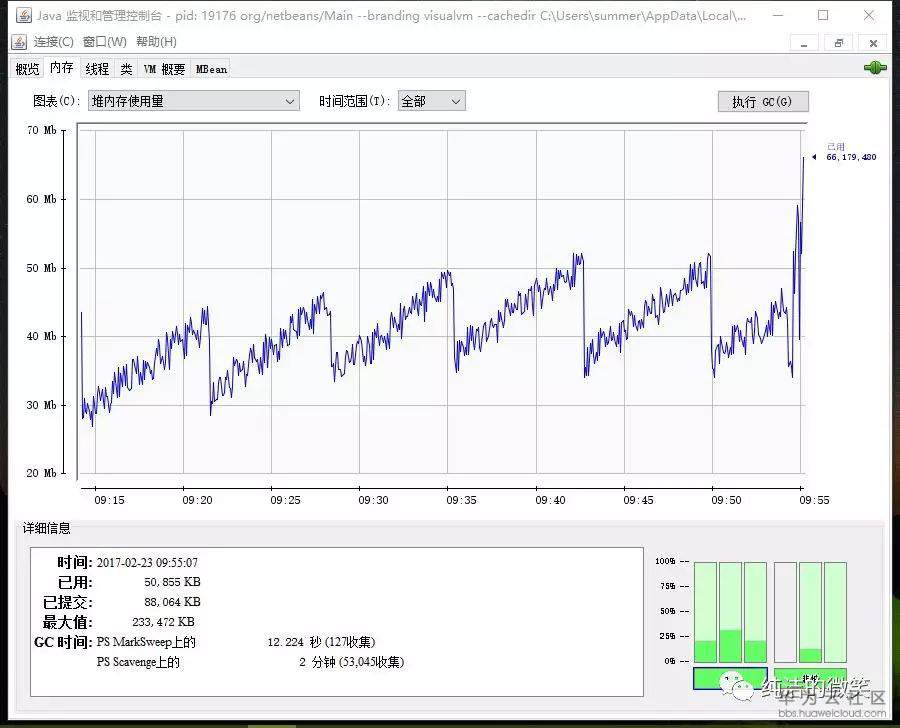Click the 70 Mb label on the vertical axis
This screenshot has width=900, height=728.
click(x=41, y=130)
